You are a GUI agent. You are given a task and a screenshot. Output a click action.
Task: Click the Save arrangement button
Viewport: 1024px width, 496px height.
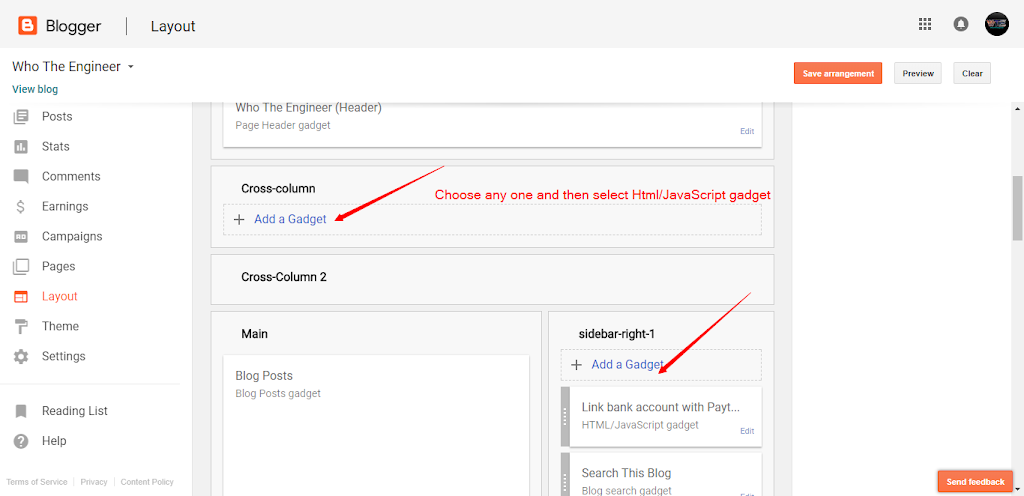click(838, 73)
